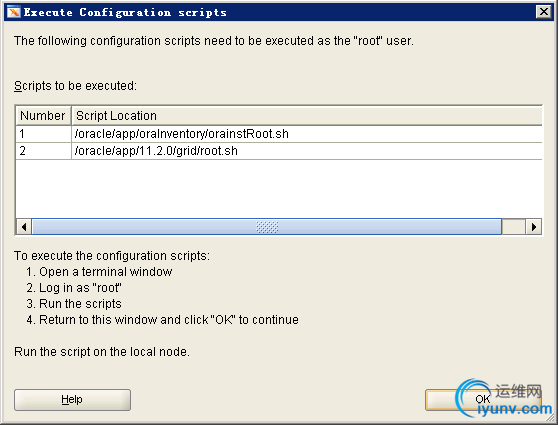Select the Script Location column header
Viewport: 558px width, 425px height.
tap(307, 116)
